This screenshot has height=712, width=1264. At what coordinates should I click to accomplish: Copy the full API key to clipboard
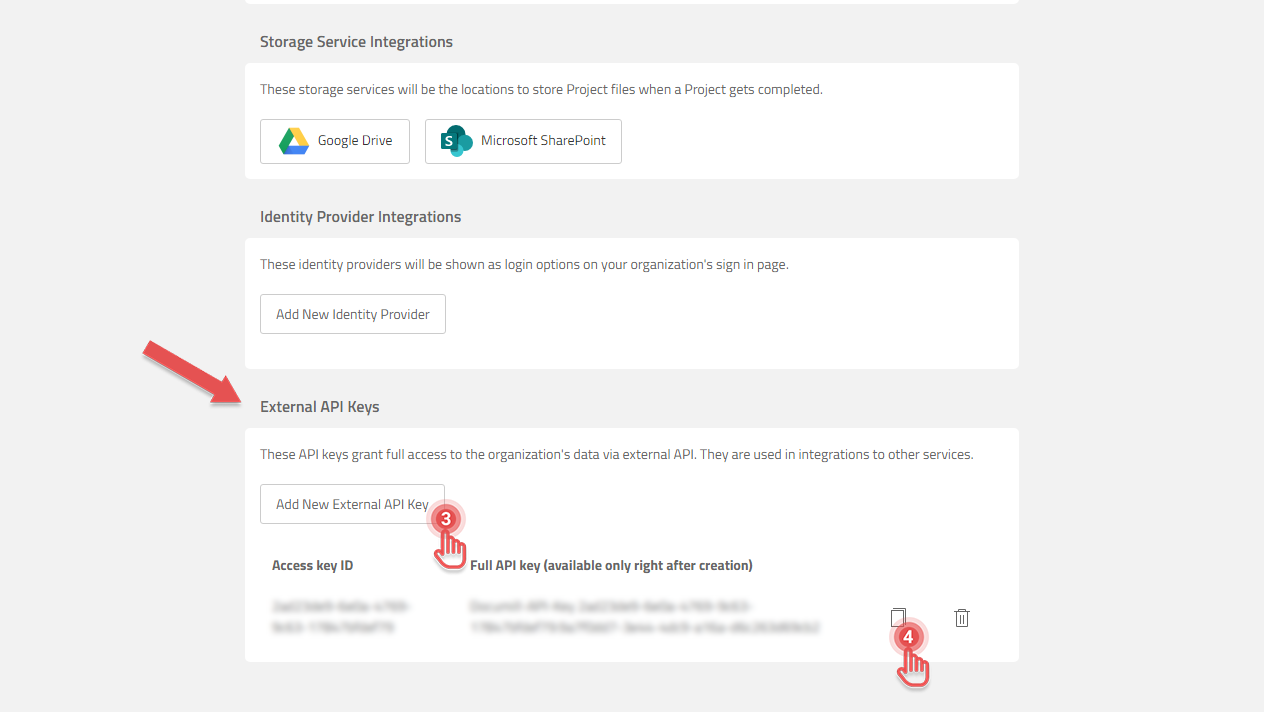tap(898, 616)
